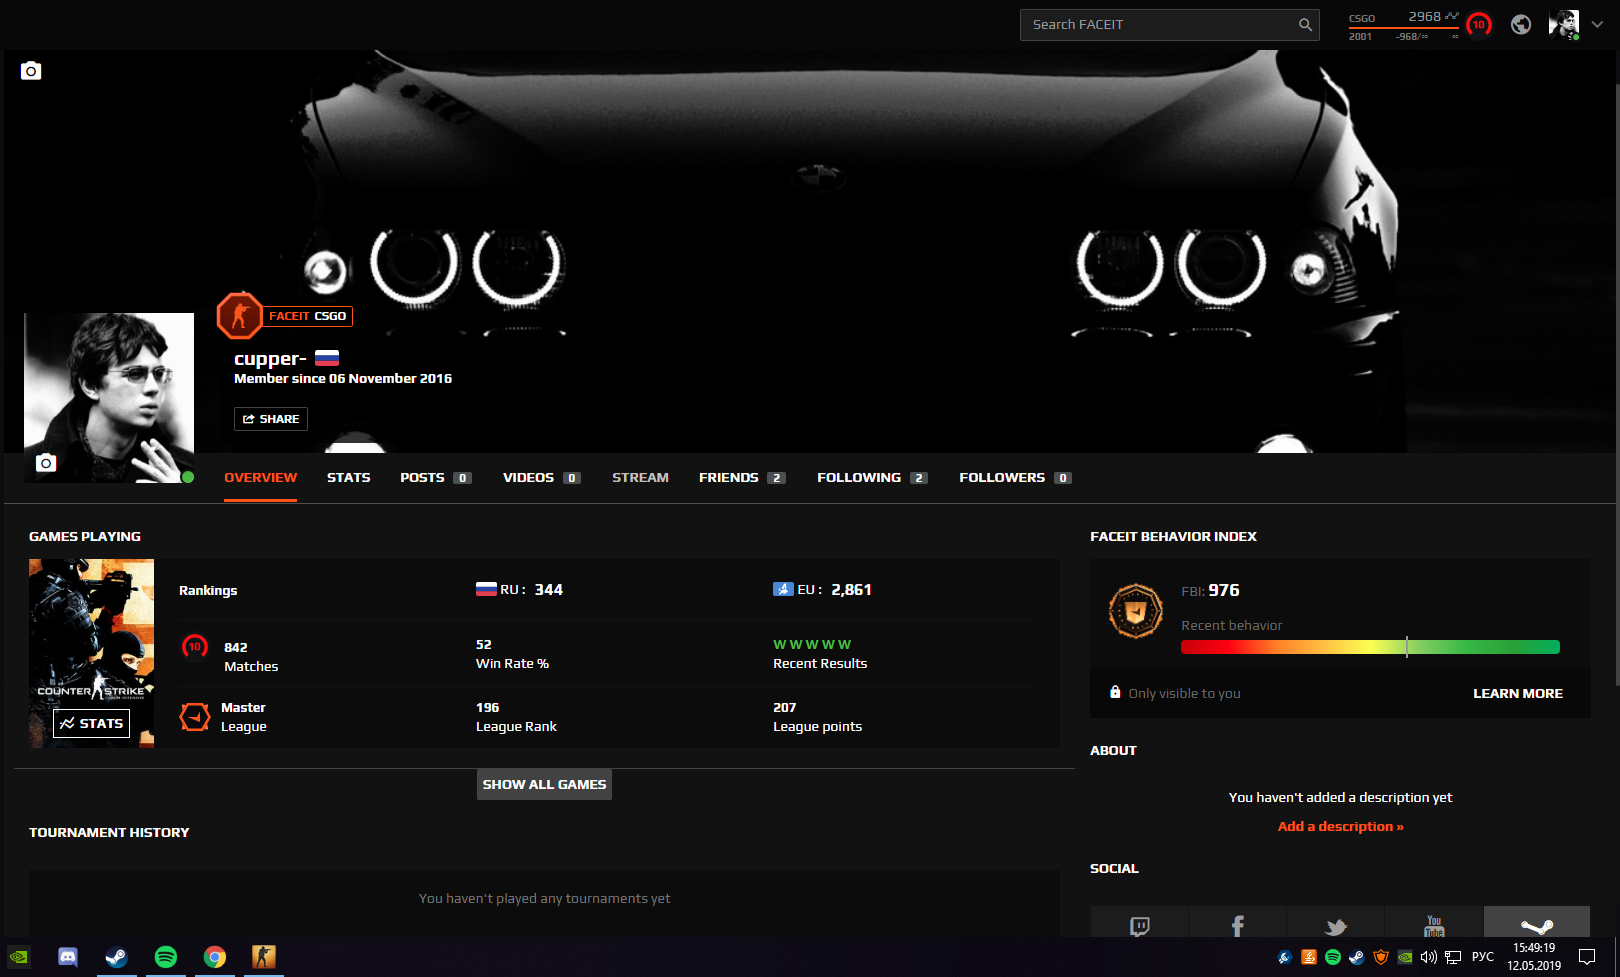Screen dimensions: 1620x977
Task: Click the search magnifier icon
Action: click(x=1305, y=25)
